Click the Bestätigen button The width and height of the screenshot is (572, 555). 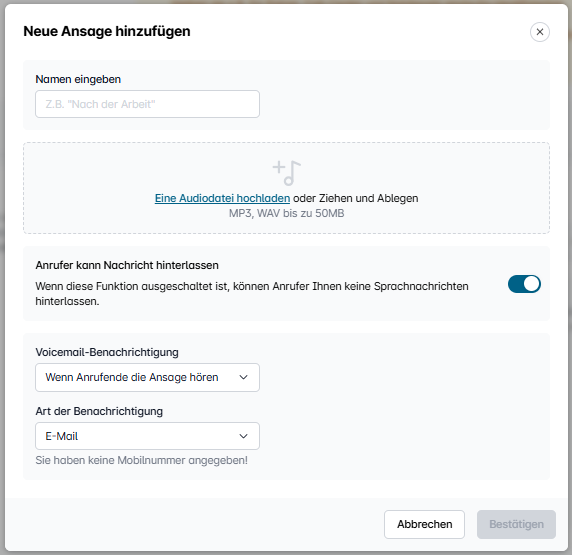click(516, 524)
